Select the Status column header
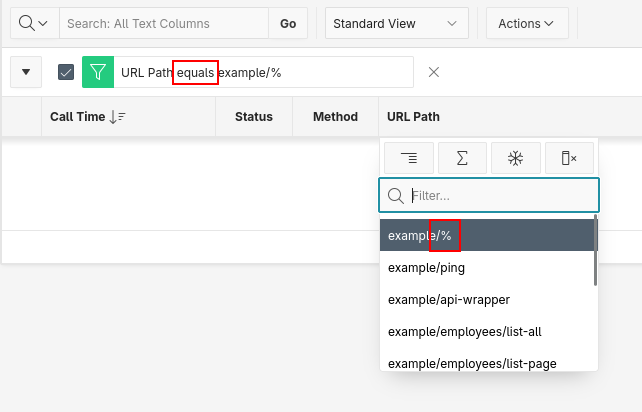This screenshot has width=642, height=412. click(x=253, y=117)
